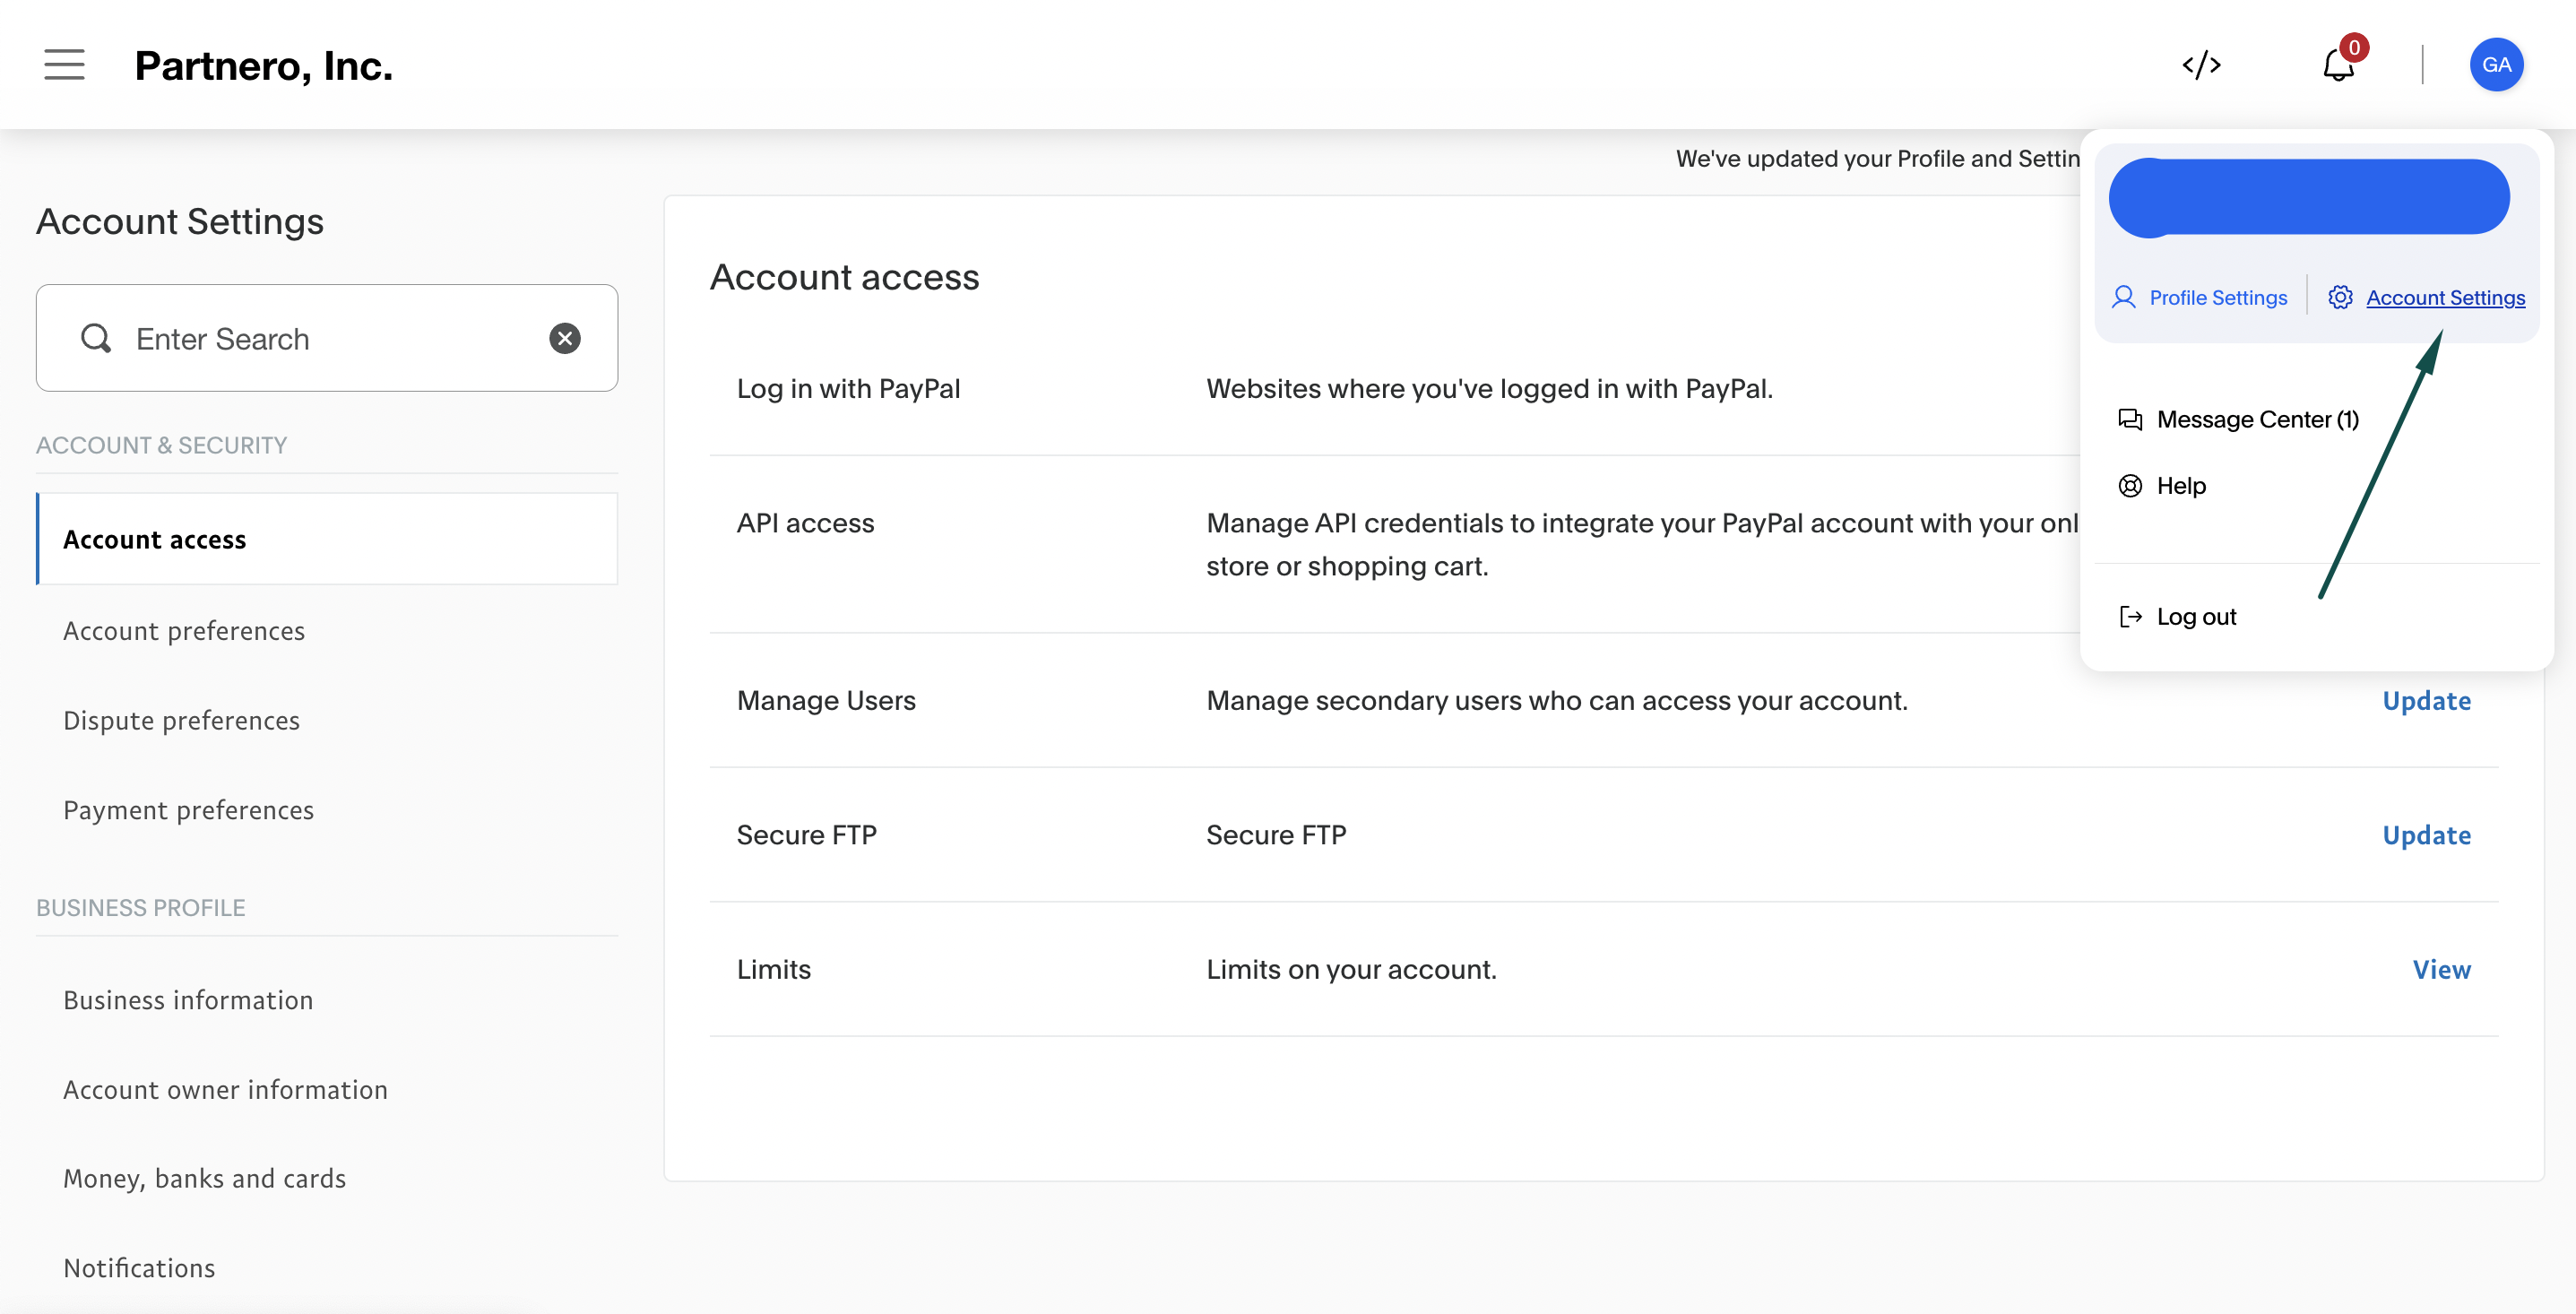This screenshot has width=2576, height=1314.
Task: Click the ACCOUNT & SECURITY section heading
Action: (161, 445)
